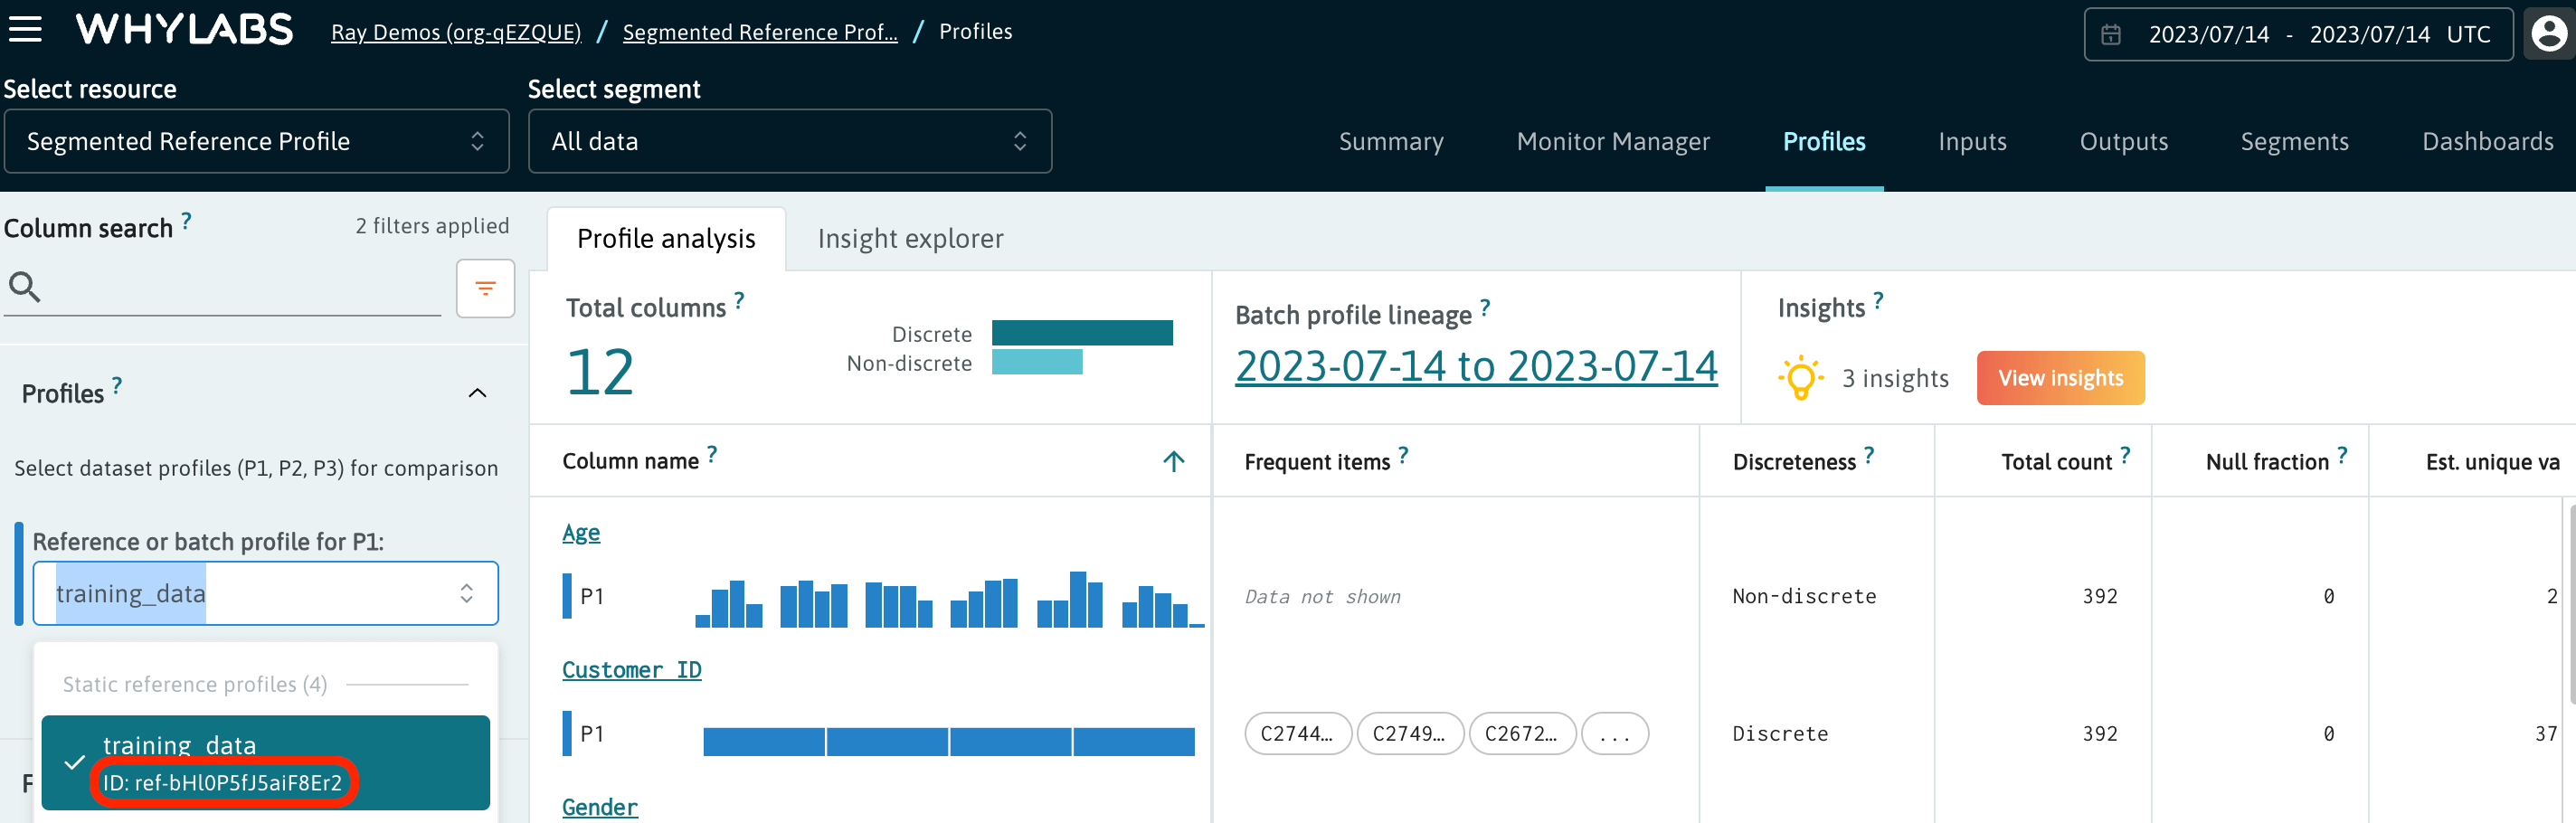
Task: Open the navigation hamburger menu
Action: [25, 28]
